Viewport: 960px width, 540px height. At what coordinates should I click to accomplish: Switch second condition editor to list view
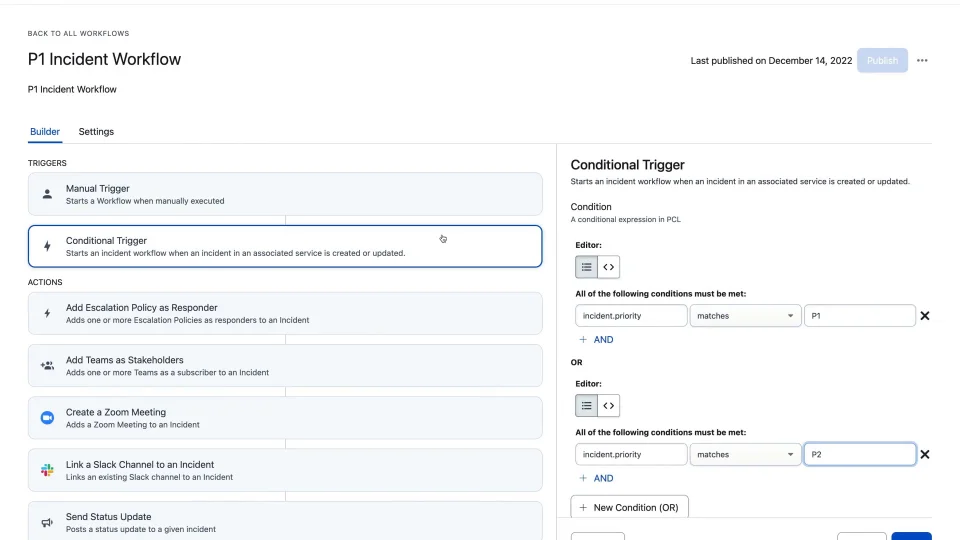click(x=587, y=405)
